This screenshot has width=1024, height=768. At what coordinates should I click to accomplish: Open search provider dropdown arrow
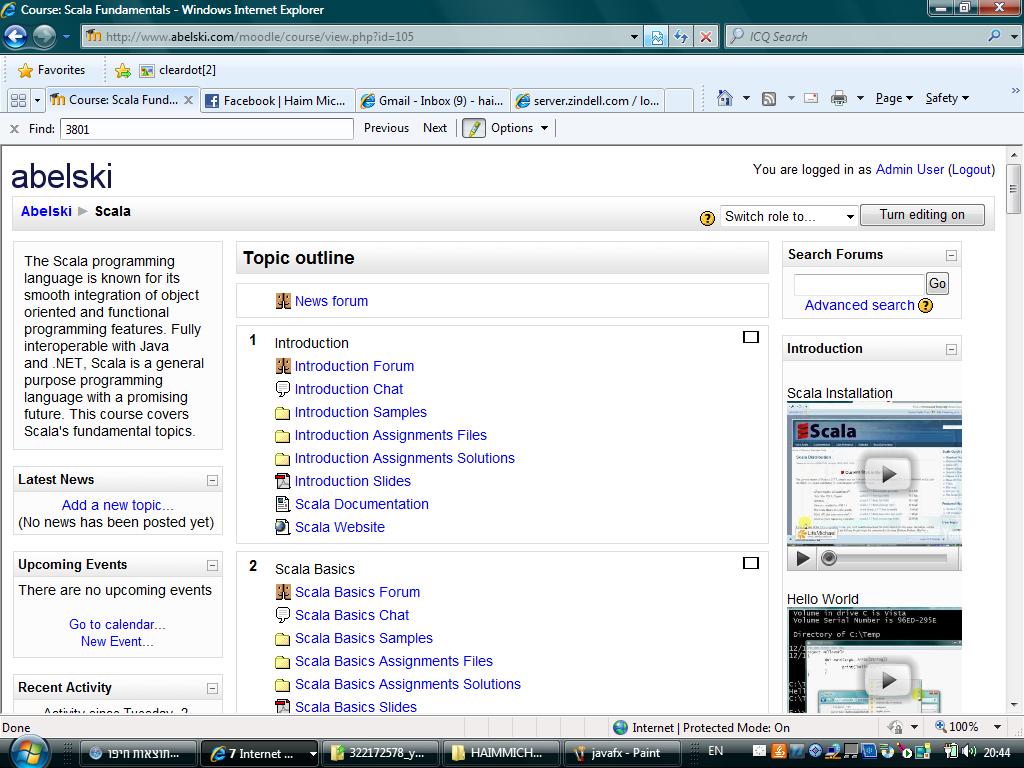[x=1013, y=37]
